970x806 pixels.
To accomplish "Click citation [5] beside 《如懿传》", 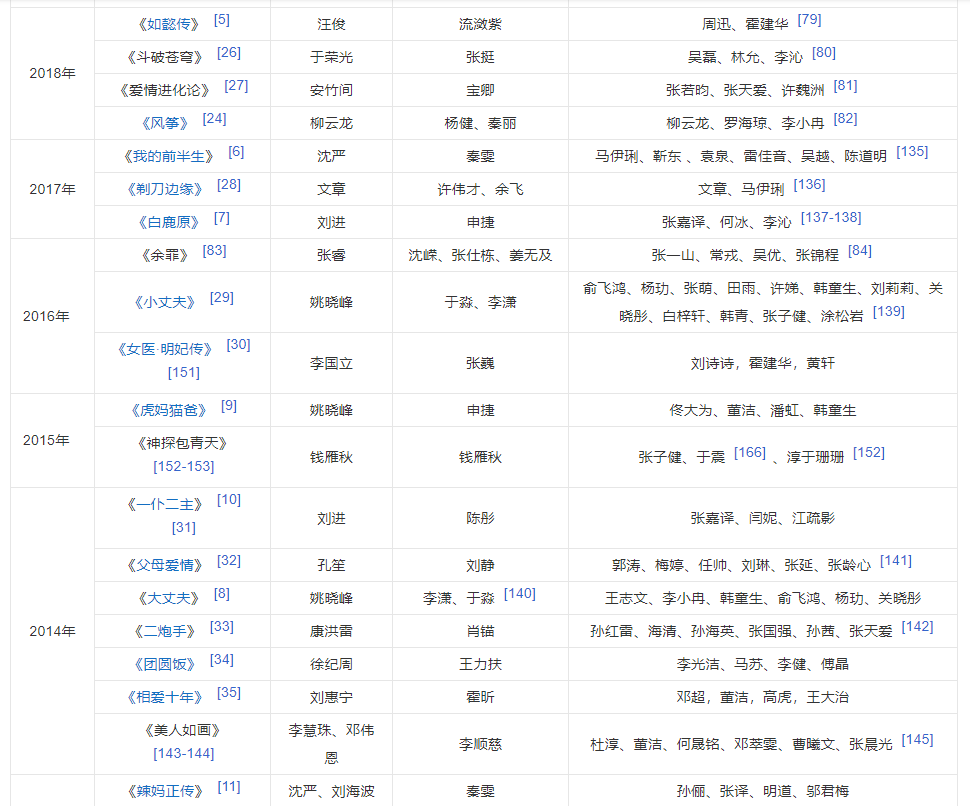I will coord(222,19).
